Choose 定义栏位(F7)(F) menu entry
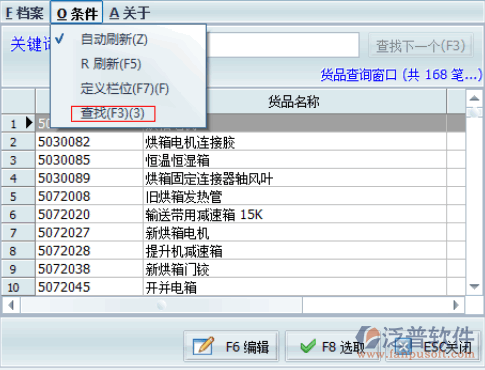 pos(125,89)
